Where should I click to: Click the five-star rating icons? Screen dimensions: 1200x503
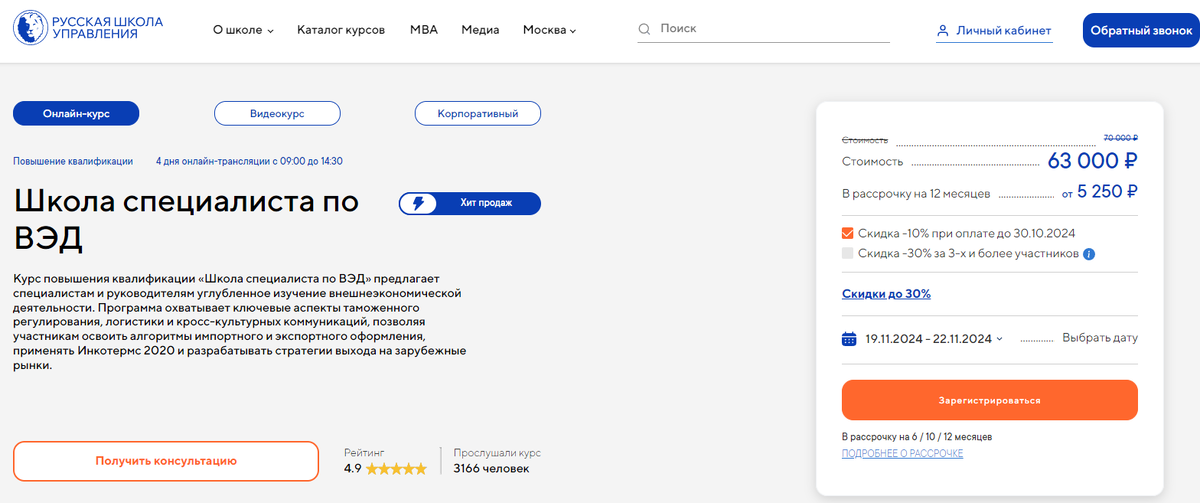(397, 468)
